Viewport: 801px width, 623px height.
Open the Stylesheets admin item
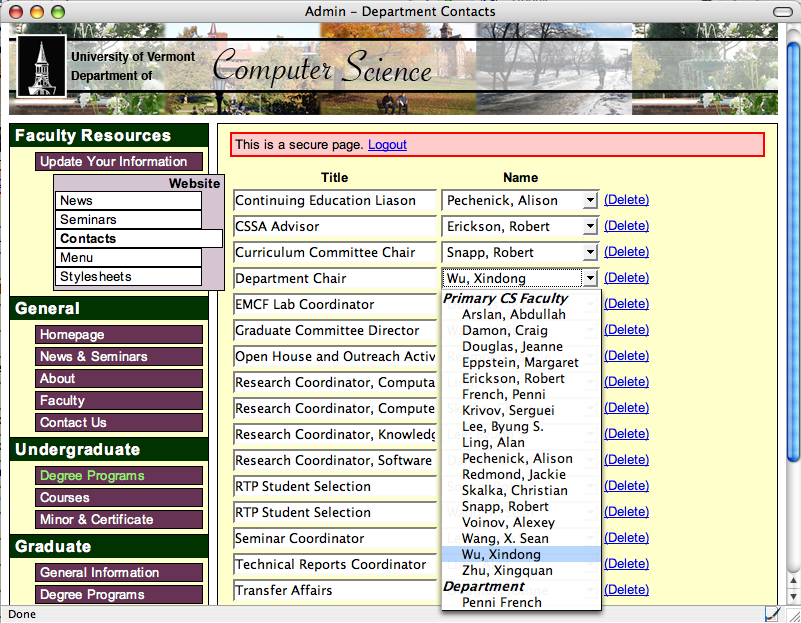tap(128, 276)
